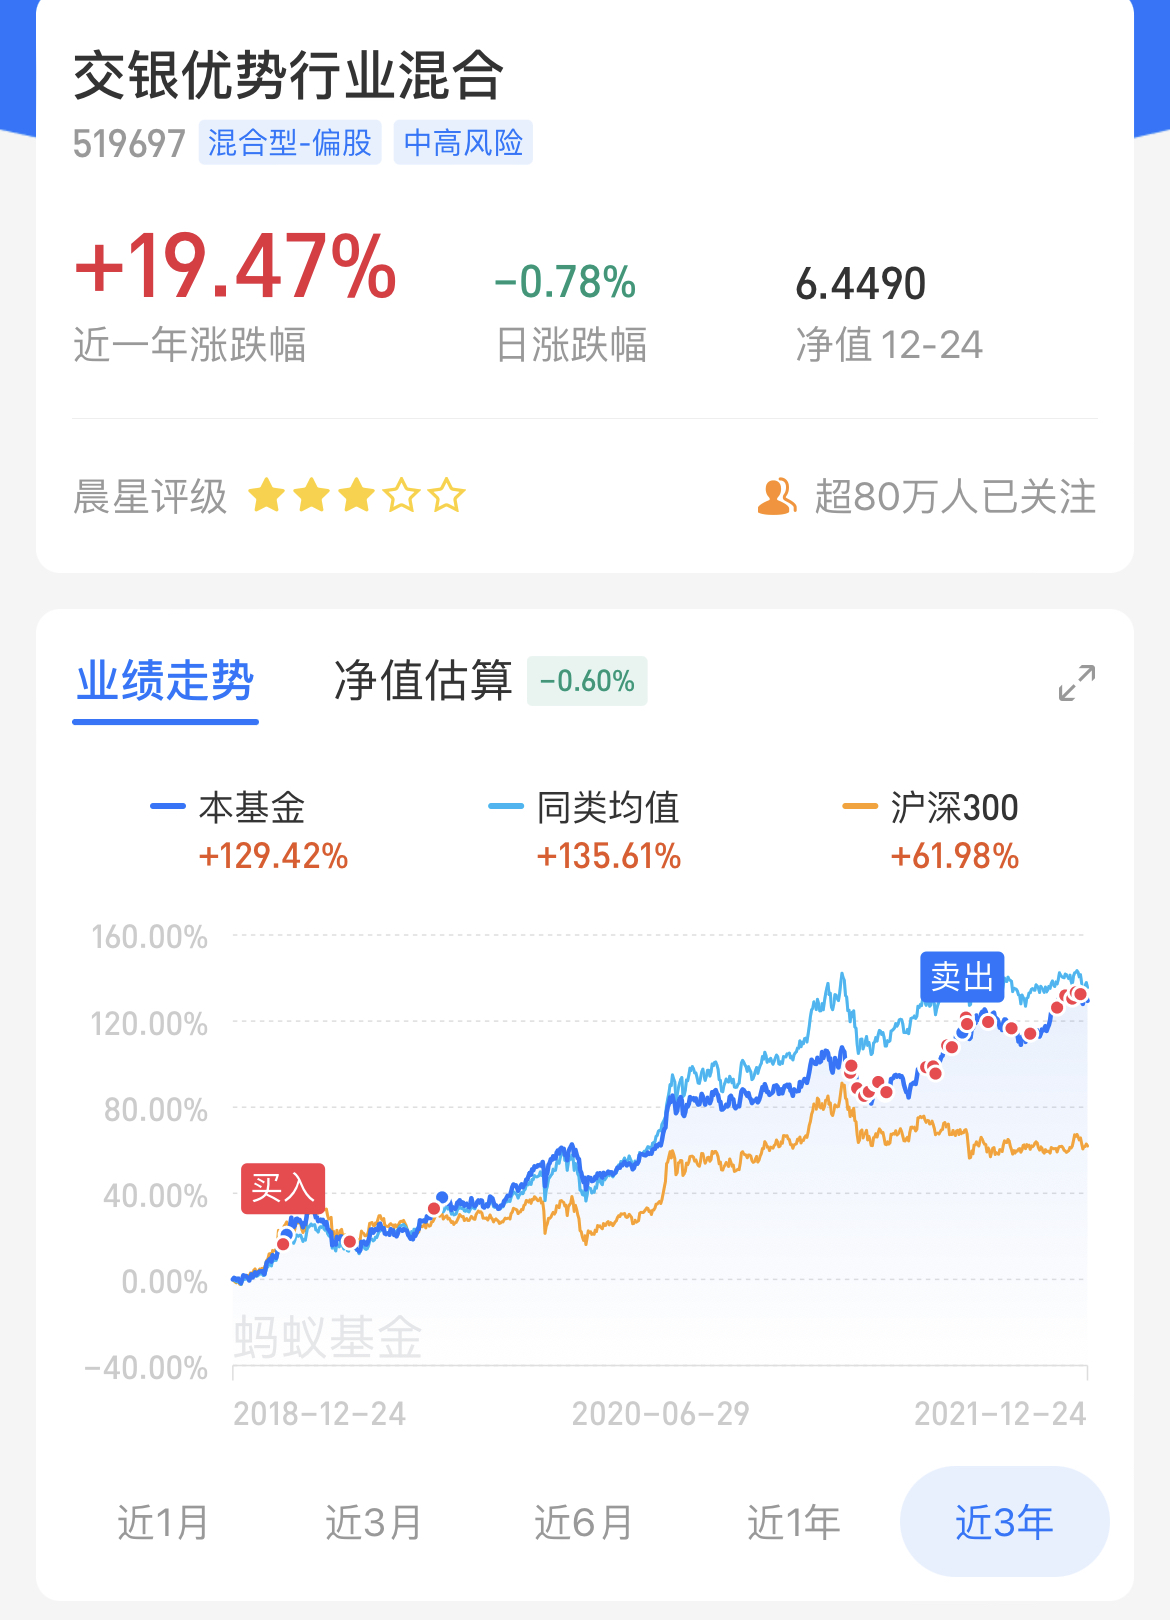The height and width of the screenshot is (1620, 1170).
Task: Select the 近1年 time range
Action: point(793,1522)
